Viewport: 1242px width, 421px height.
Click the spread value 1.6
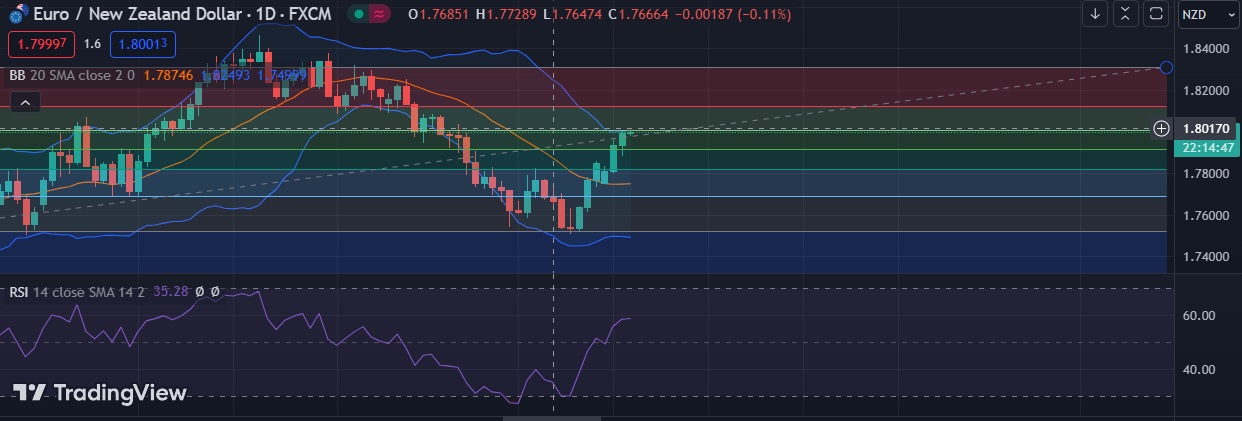click(92, 44)
